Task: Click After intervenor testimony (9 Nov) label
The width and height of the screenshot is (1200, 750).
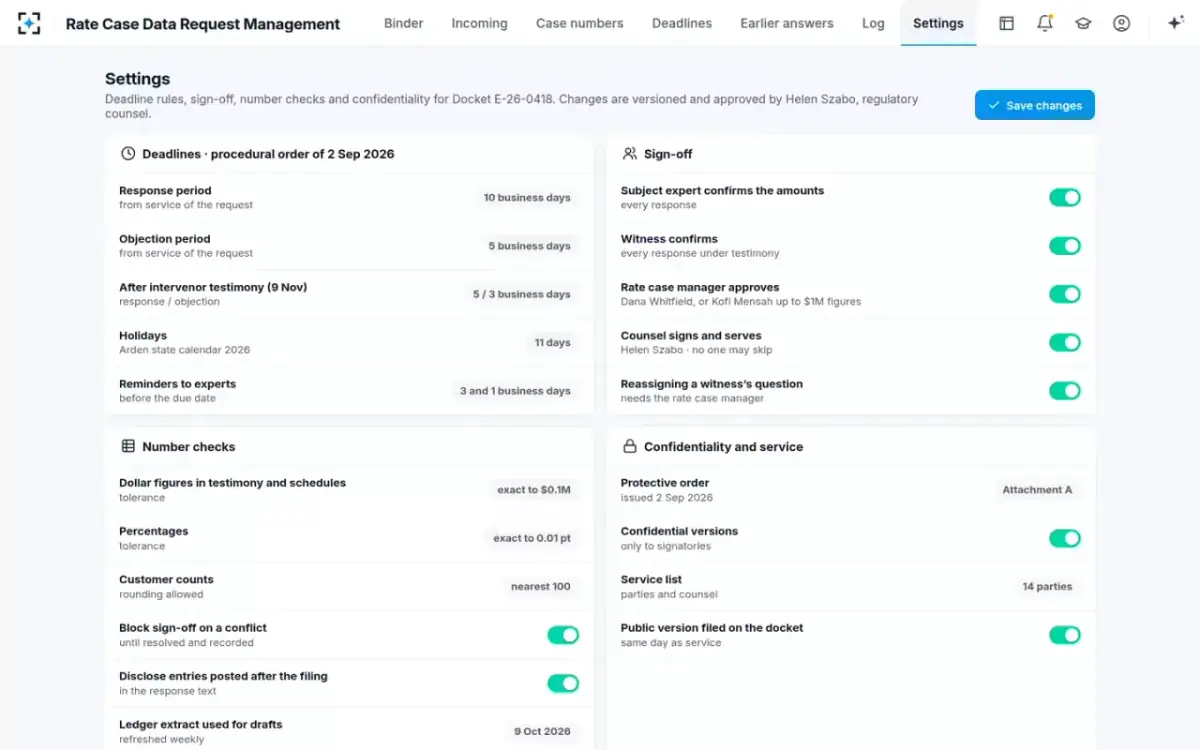Action: click(x=213, y=287)
